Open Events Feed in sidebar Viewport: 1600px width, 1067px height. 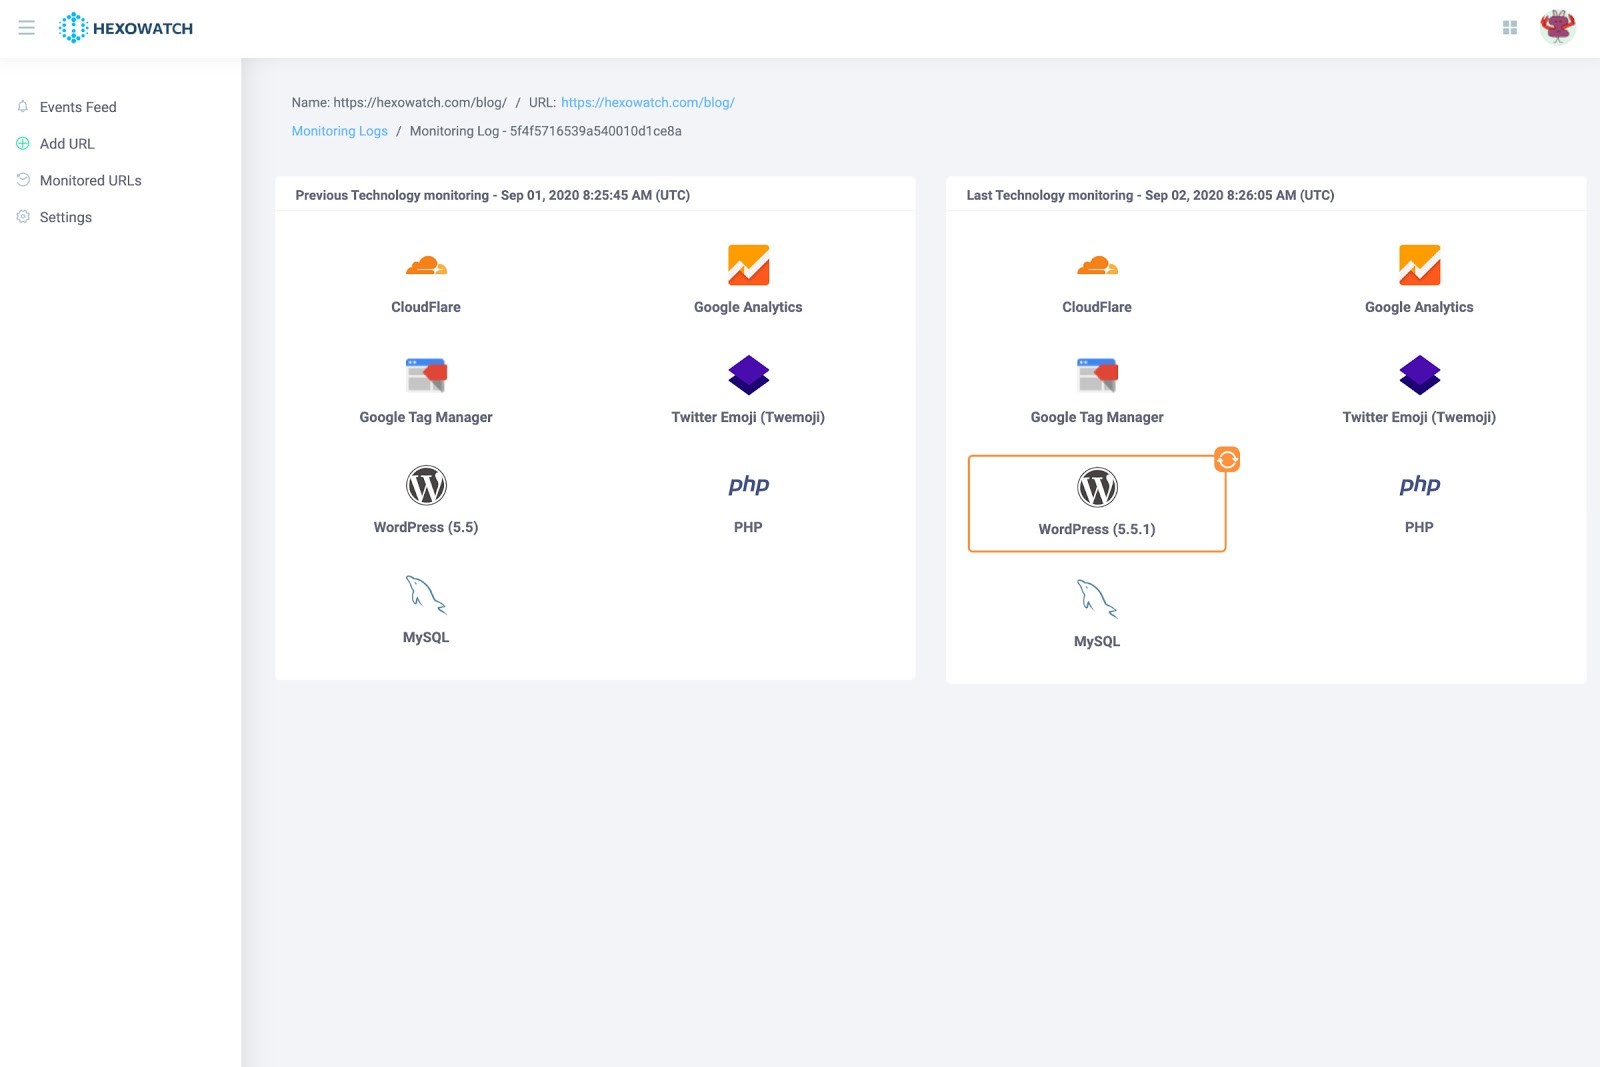78,107
